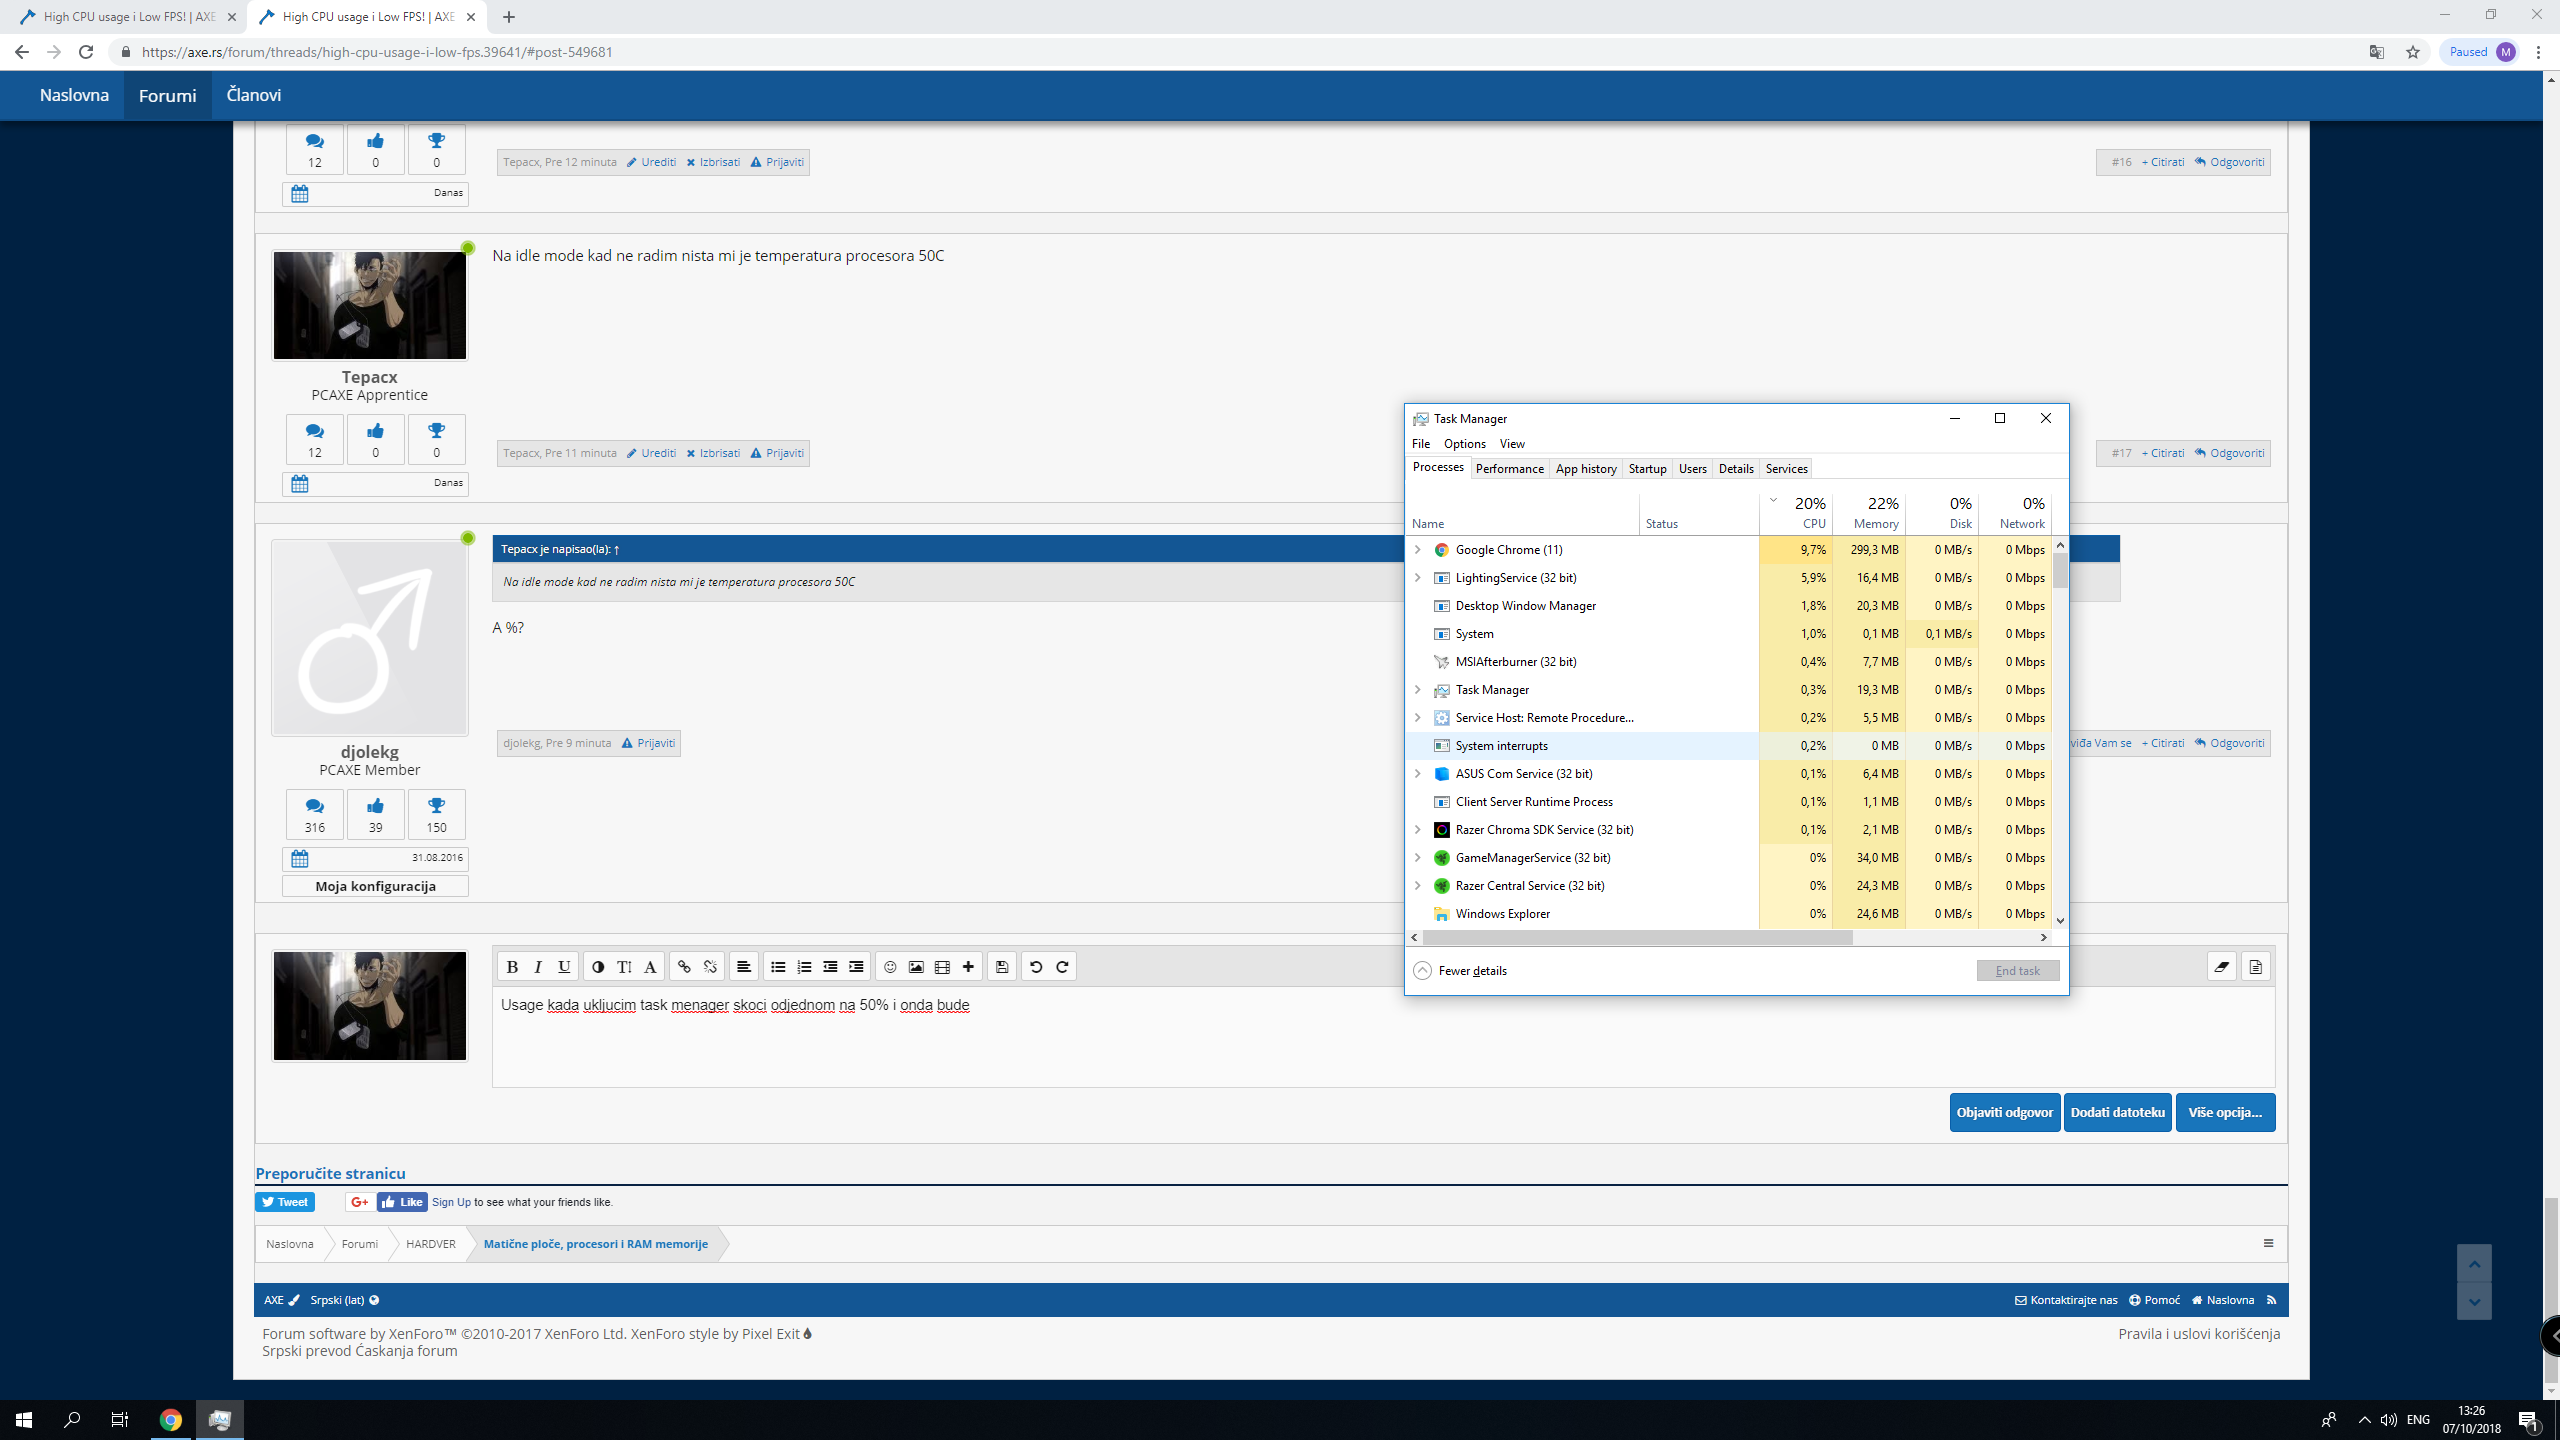Viewport: 2560px width, 1440px height.
Task: Switch to App history tab
Action: click(x=1586, y=469)
